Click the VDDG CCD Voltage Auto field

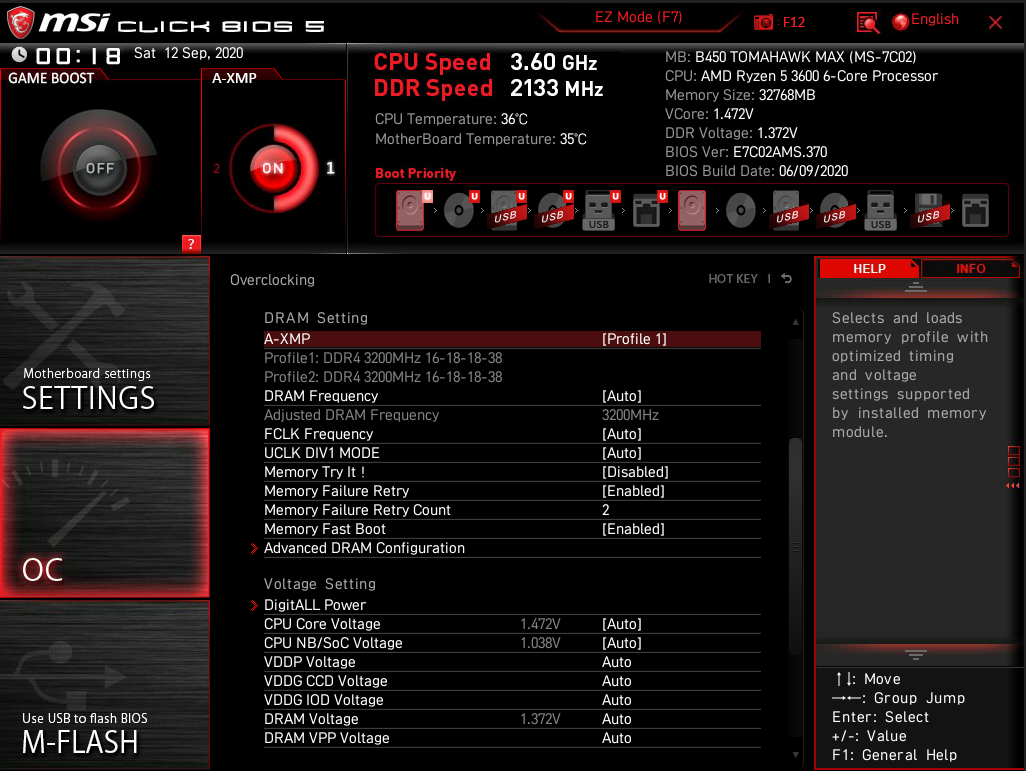616,681
